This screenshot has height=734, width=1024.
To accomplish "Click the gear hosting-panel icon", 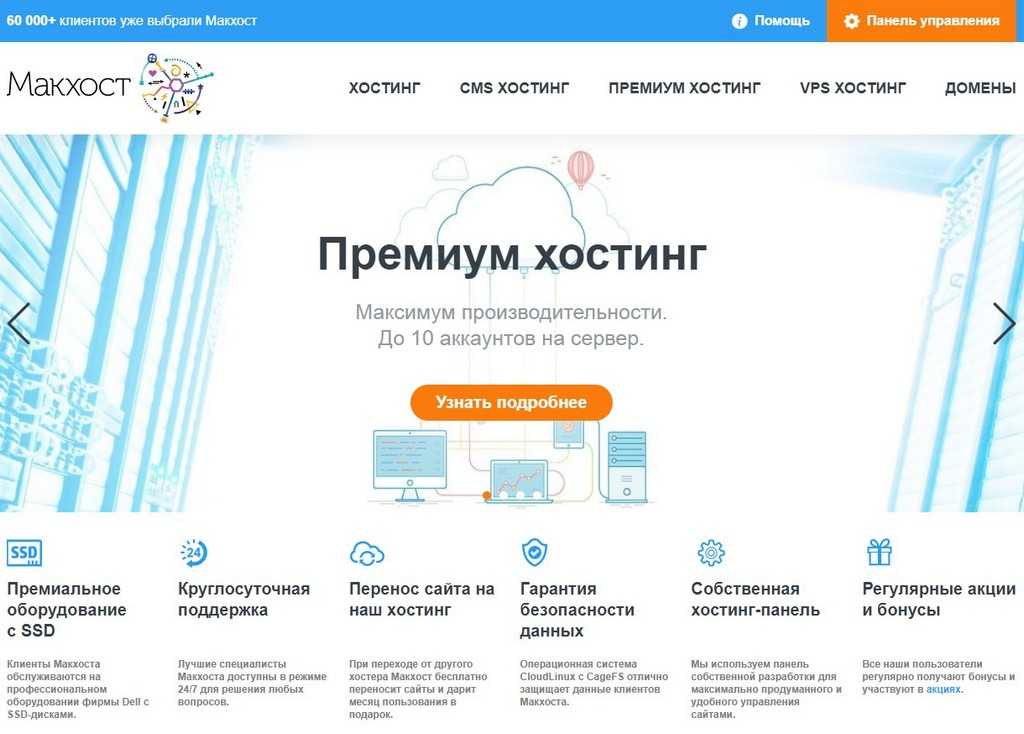I will [x=711, y=553].
